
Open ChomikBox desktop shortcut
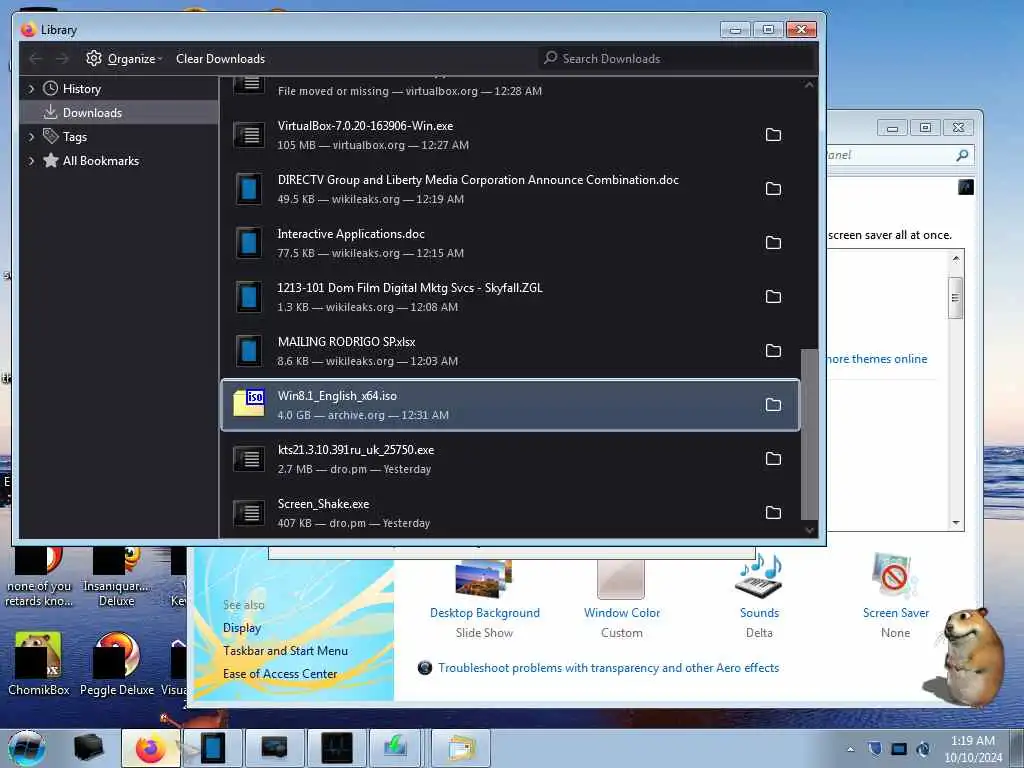38,664
